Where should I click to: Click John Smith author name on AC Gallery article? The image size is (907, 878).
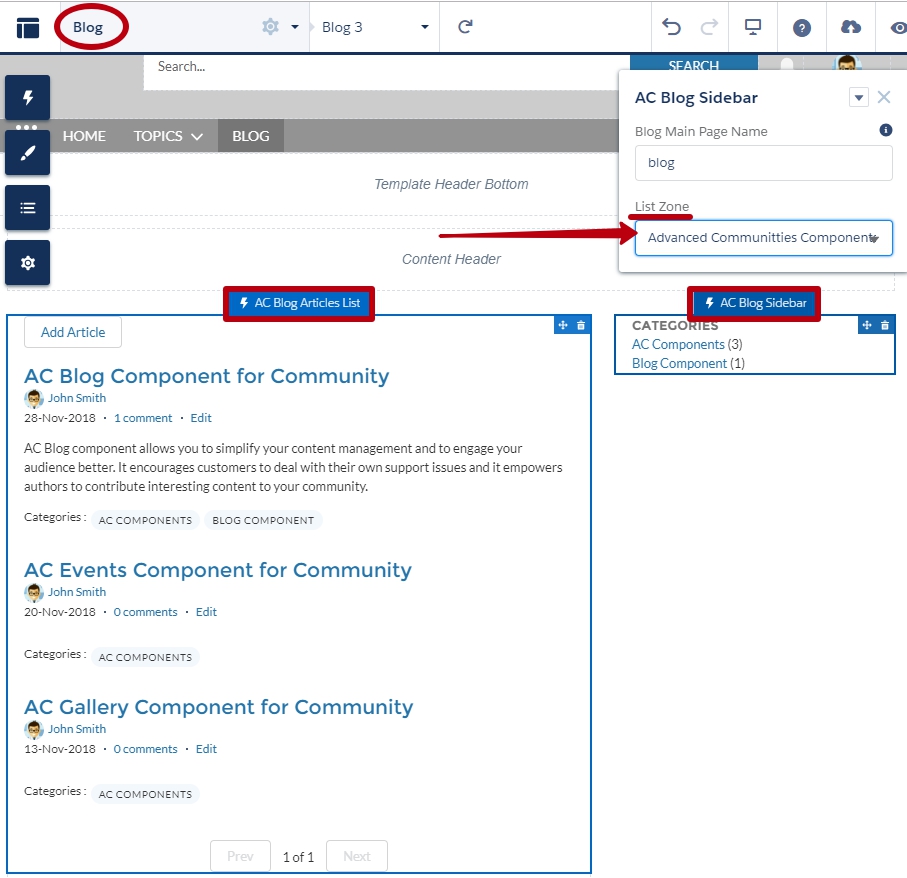coord(77,729)
